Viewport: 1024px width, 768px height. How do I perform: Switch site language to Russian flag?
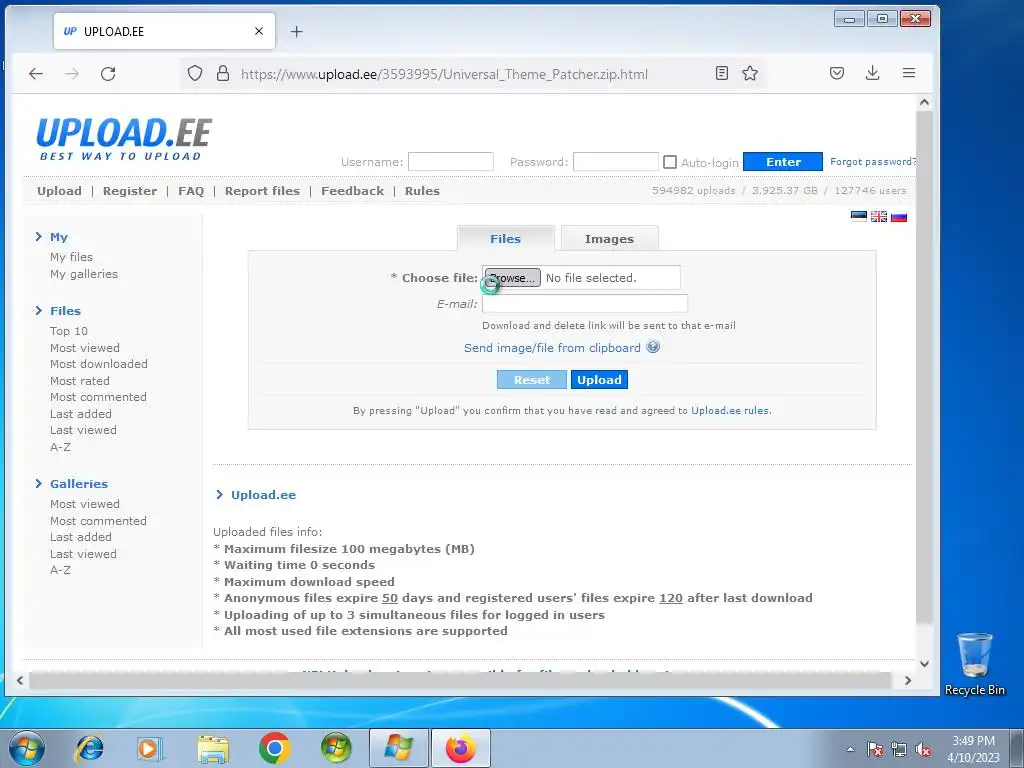point(899,216)
